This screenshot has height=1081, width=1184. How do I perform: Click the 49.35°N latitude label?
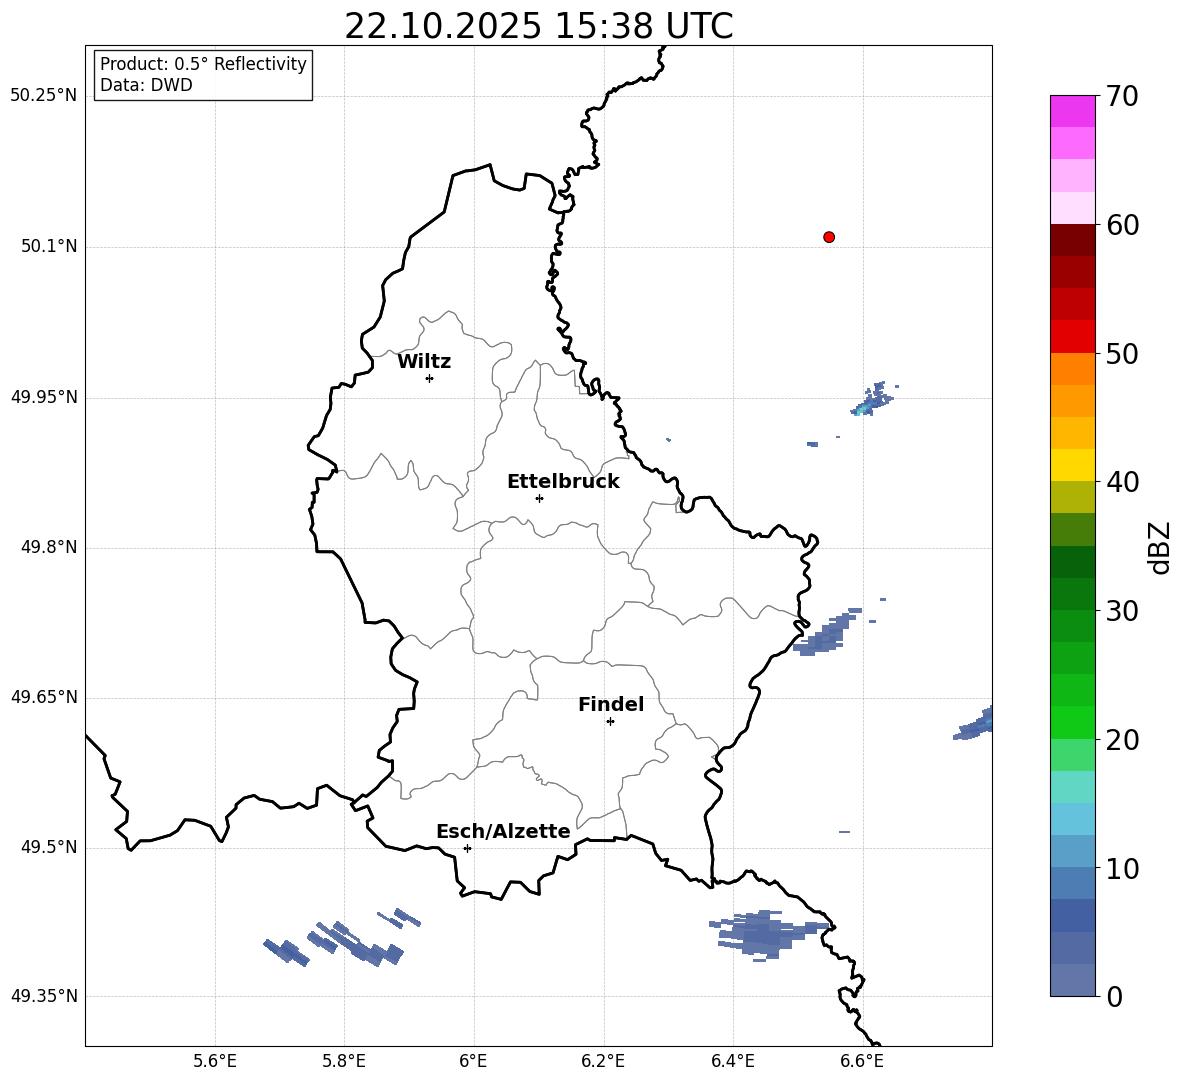click(x=44, y=996)
